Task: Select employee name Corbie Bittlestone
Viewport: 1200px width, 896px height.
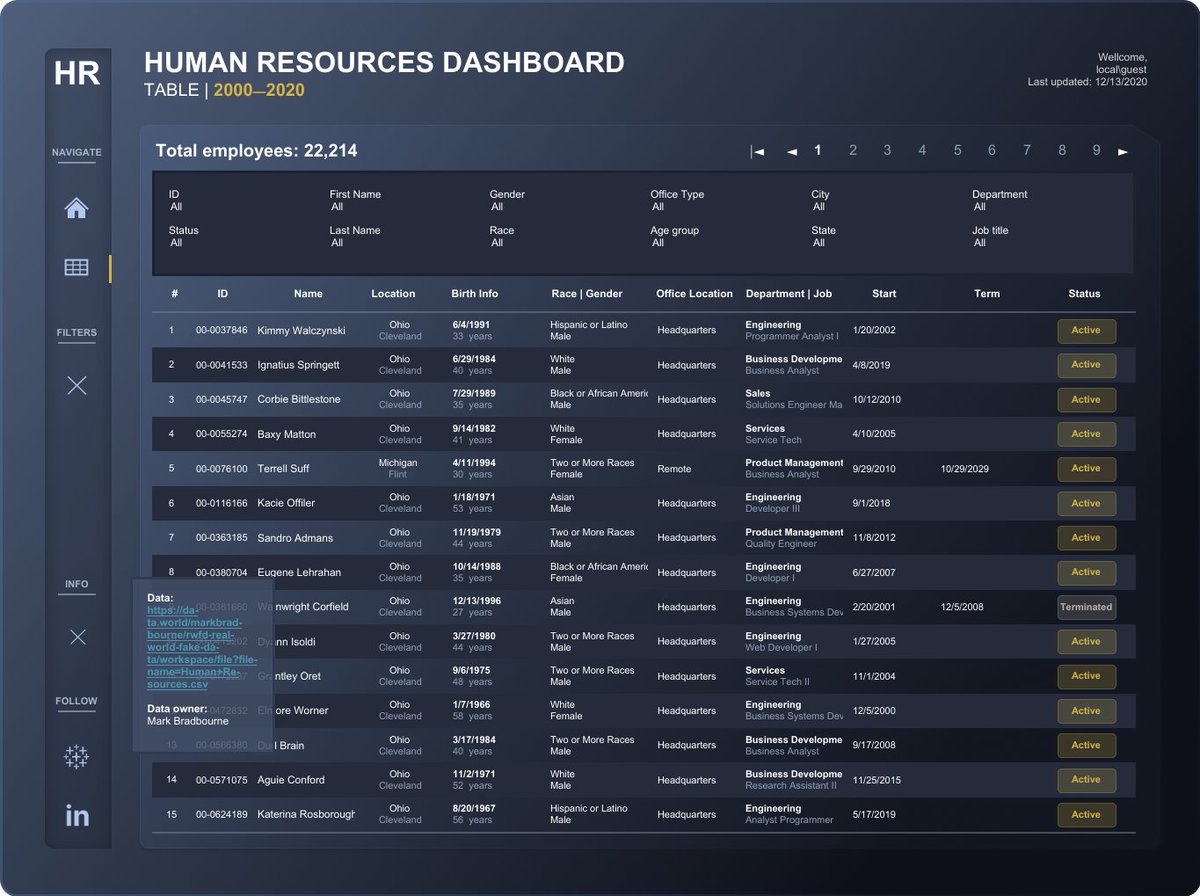Action: pos(299,400)
